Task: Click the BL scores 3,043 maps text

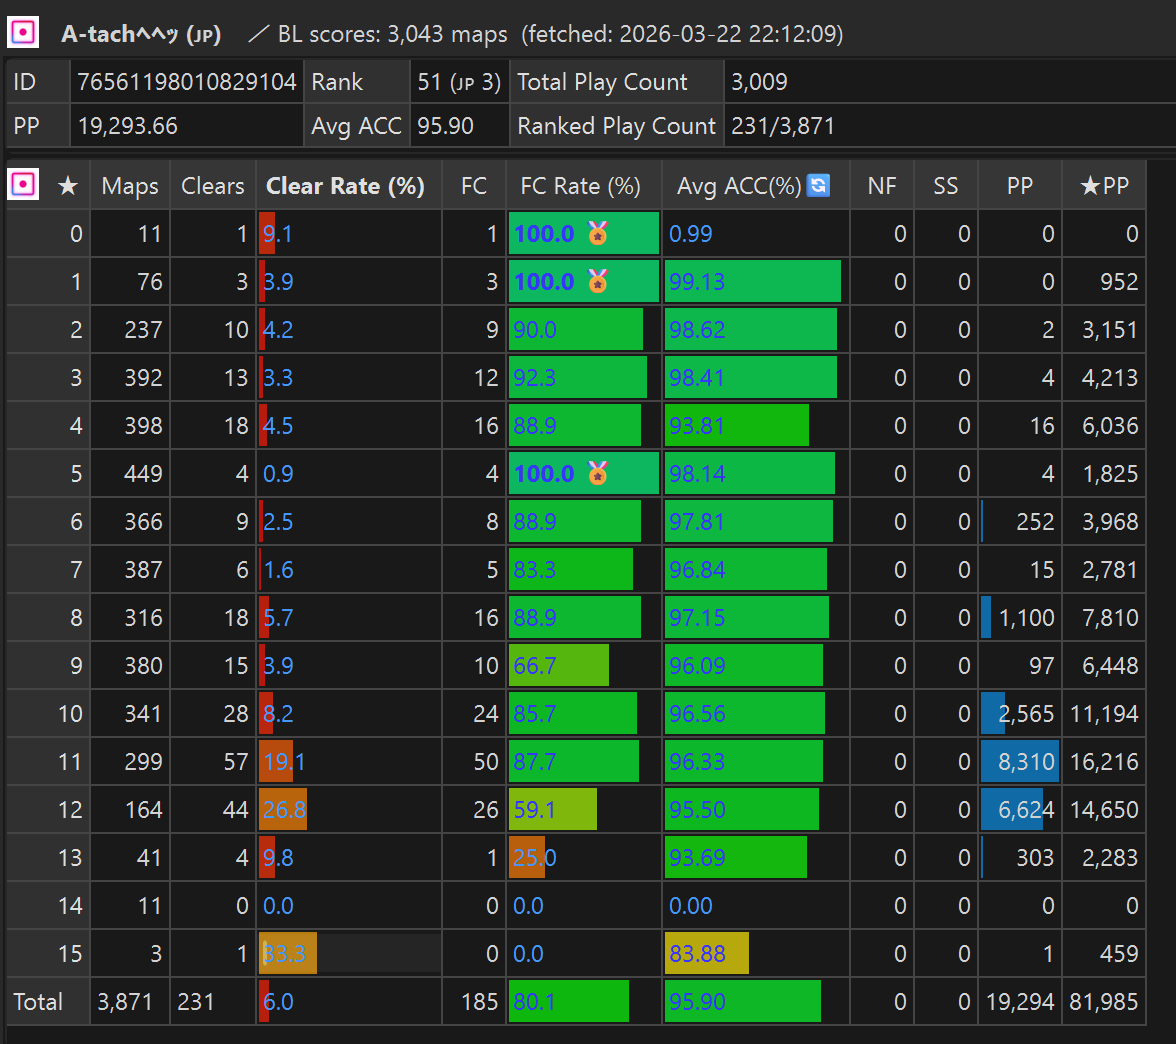Action: pos(392,34)
